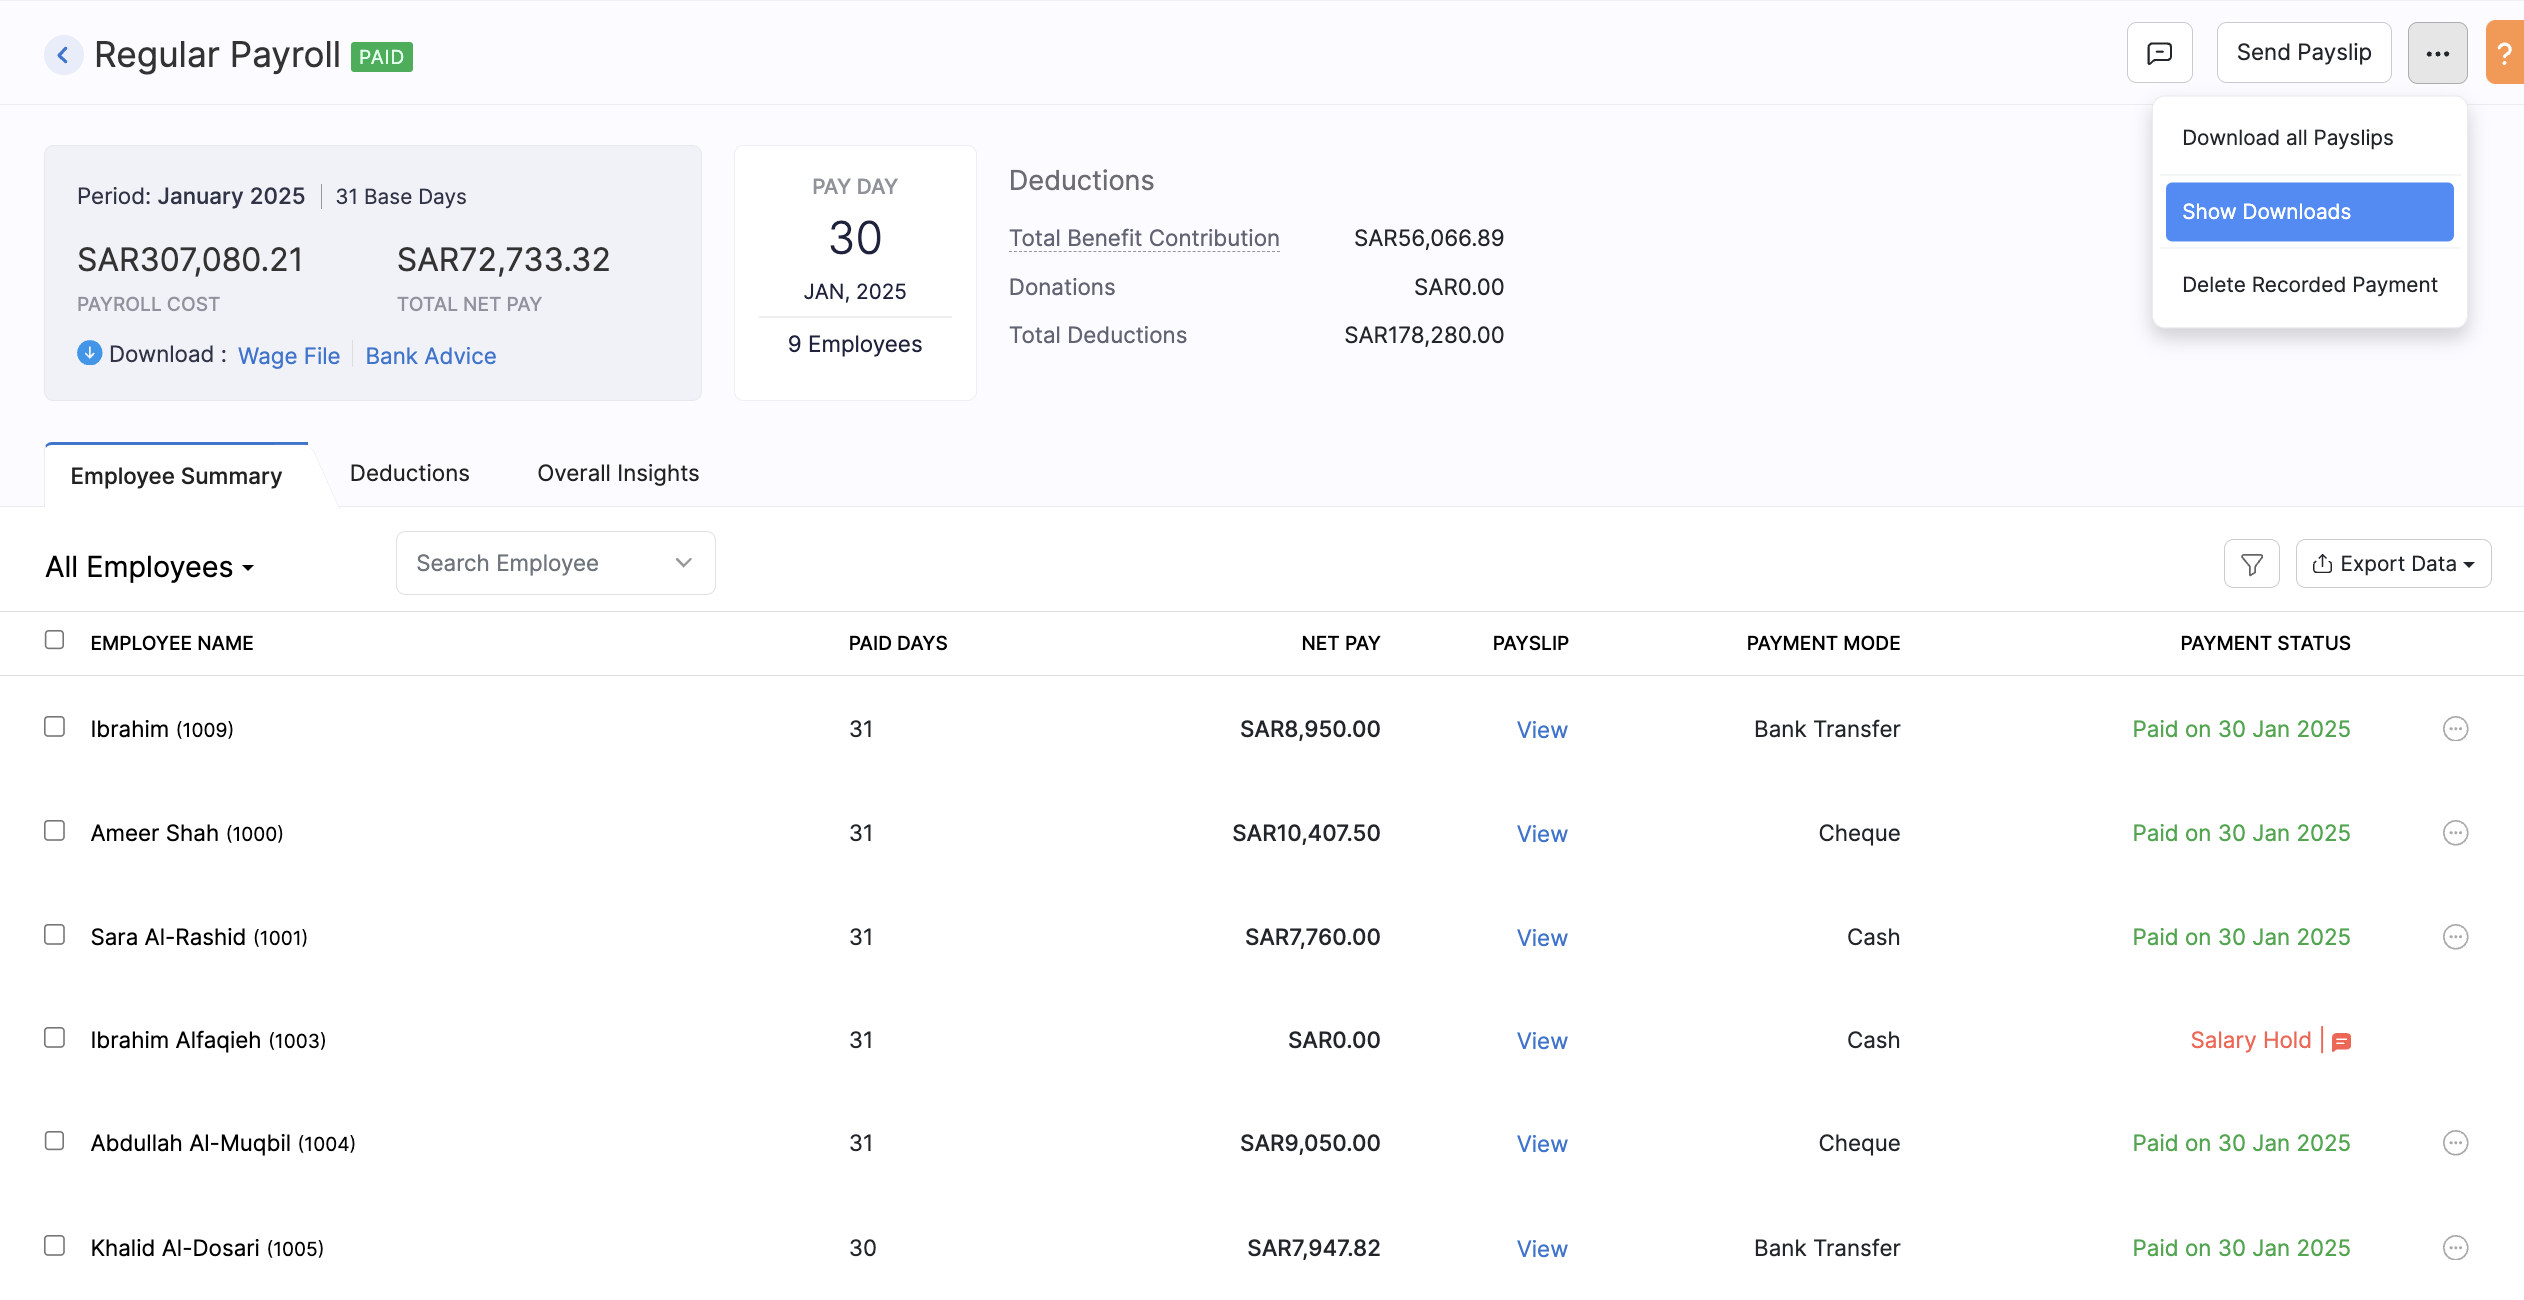The width and height of the screenshot is (2524, 1300).
Task: Click Delete Recorded Payment option
Action: (x=2309, y=284)
